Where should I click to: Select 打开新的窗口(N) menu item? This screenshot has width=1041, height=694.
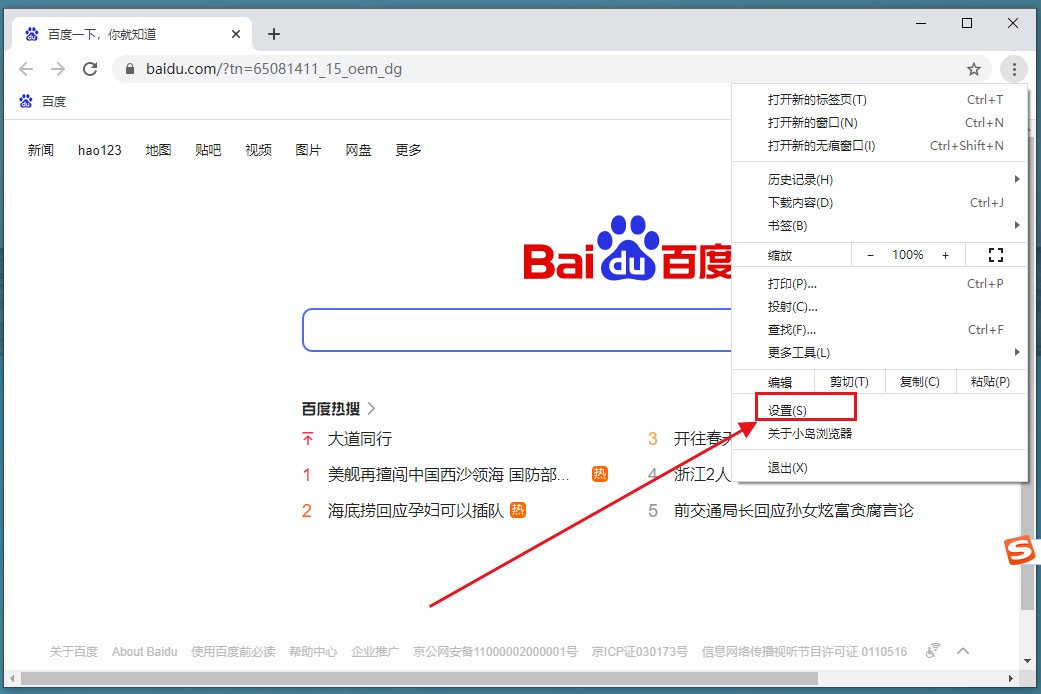pyautogui.click(x=880, y=123)
